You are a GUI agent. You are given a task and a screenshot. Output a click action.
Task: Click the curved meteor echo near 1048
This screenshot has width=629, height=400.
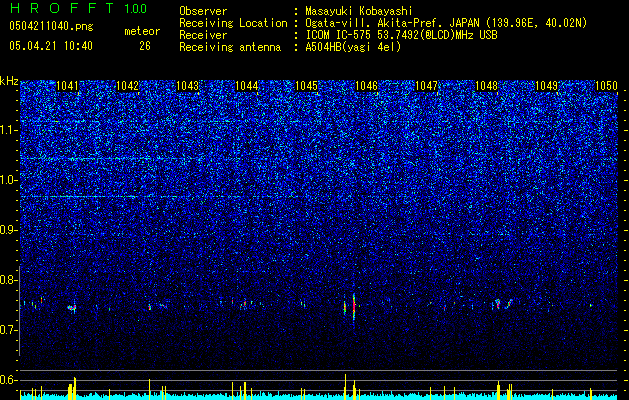coord(509,303)
